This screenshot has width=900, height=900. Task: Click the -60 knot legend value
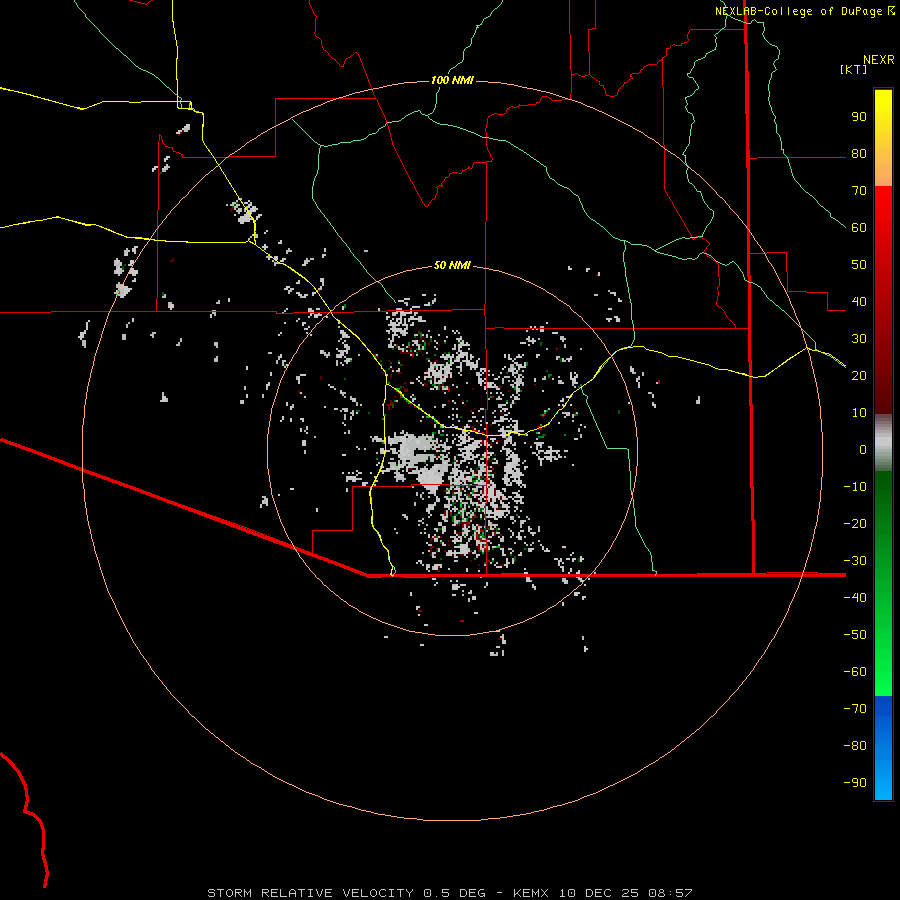tap(855, 672)
